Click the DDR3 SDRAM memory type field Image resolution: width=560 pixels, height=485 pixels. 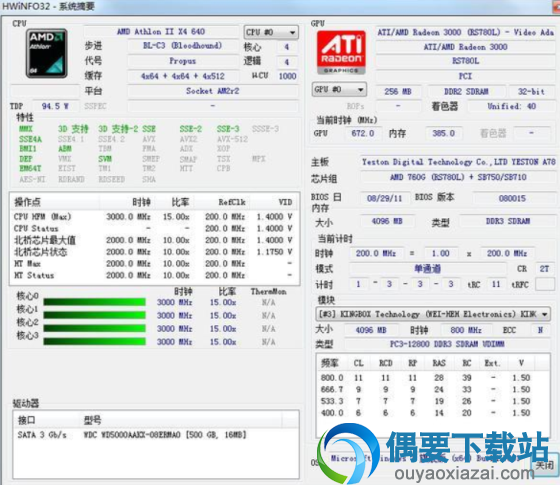508,221
